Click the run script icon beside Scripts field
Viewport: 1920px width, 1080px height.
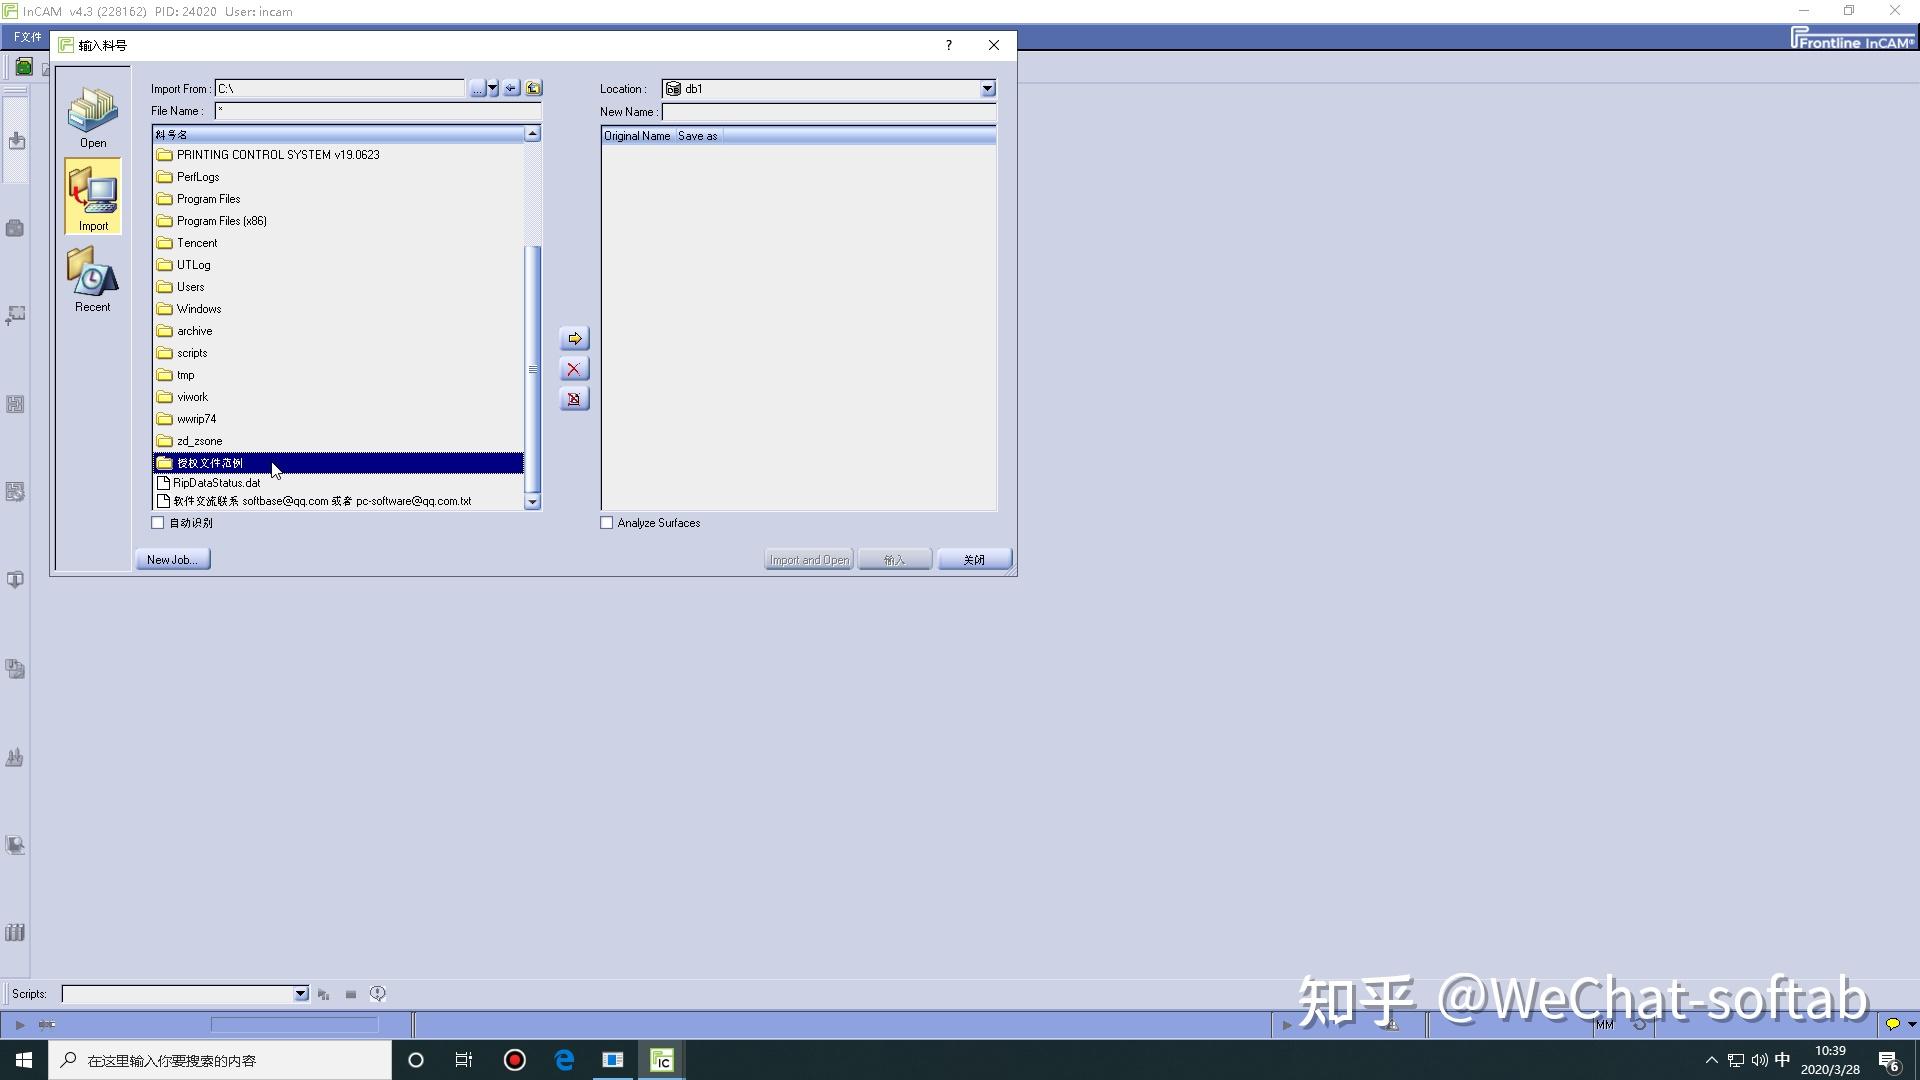pyautogui.click(x=323, y=993)
